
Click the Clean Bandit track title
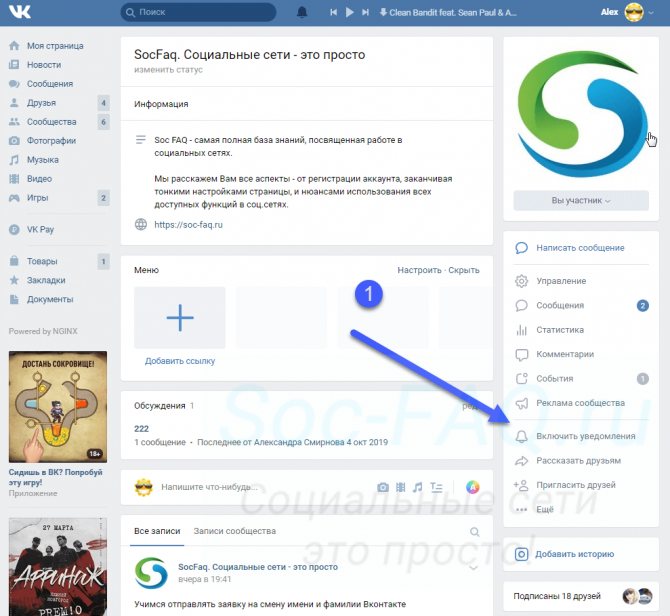[x=453, y=12]
